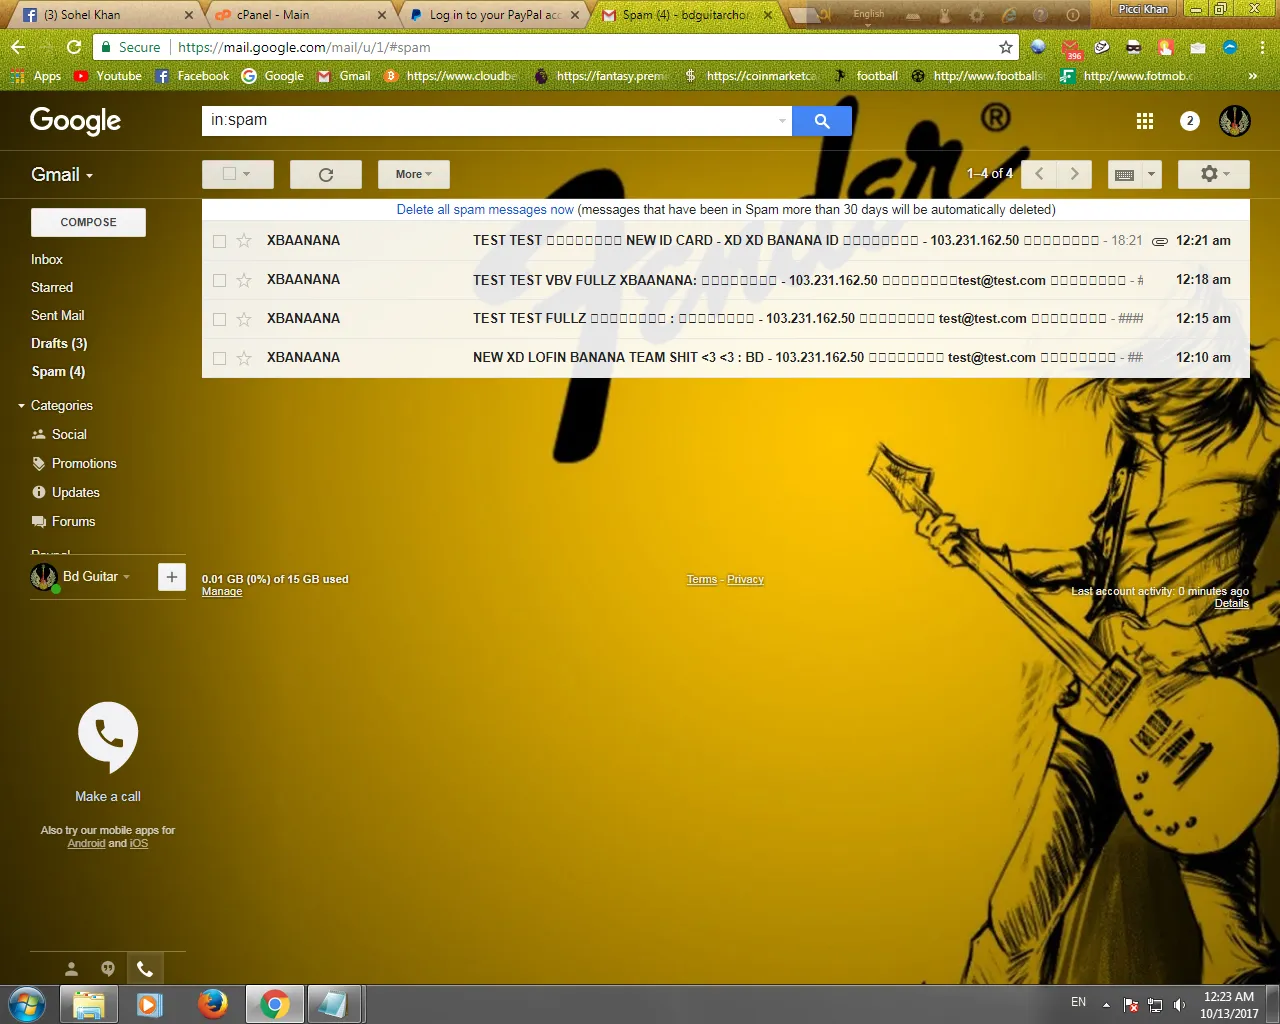Screen dimensions: 1280x1024
Task: Switch to Hangouts phone tab
Action: (x=145, y=969)
